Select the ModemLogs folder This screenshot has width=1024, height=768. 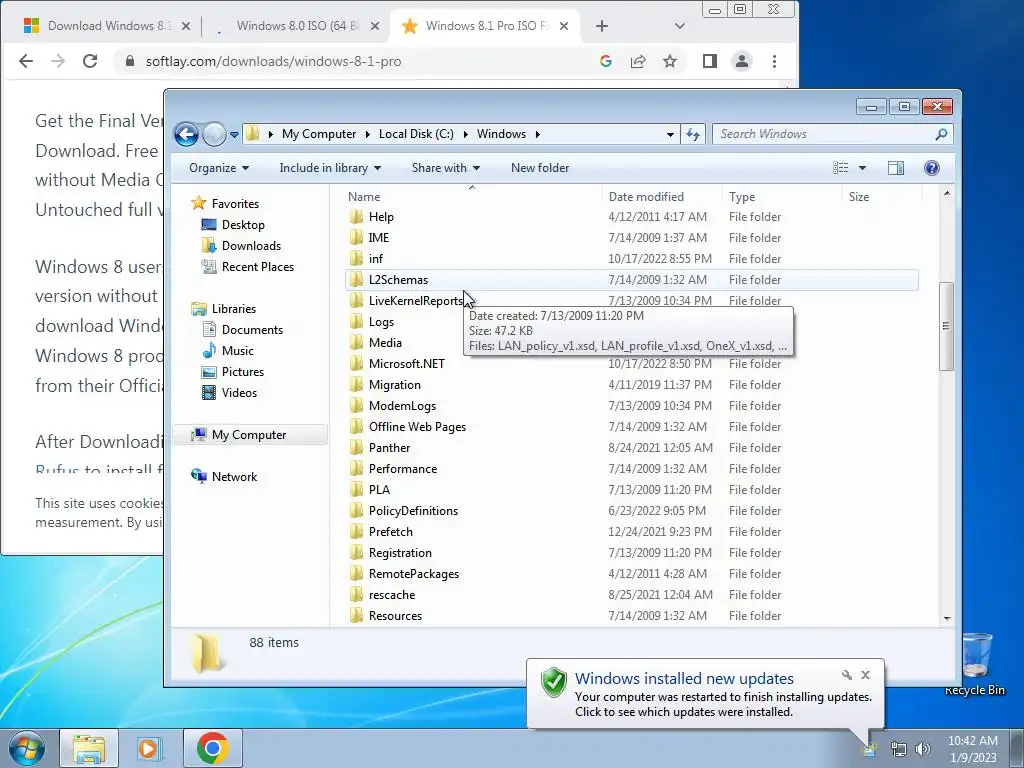[402, 406]
